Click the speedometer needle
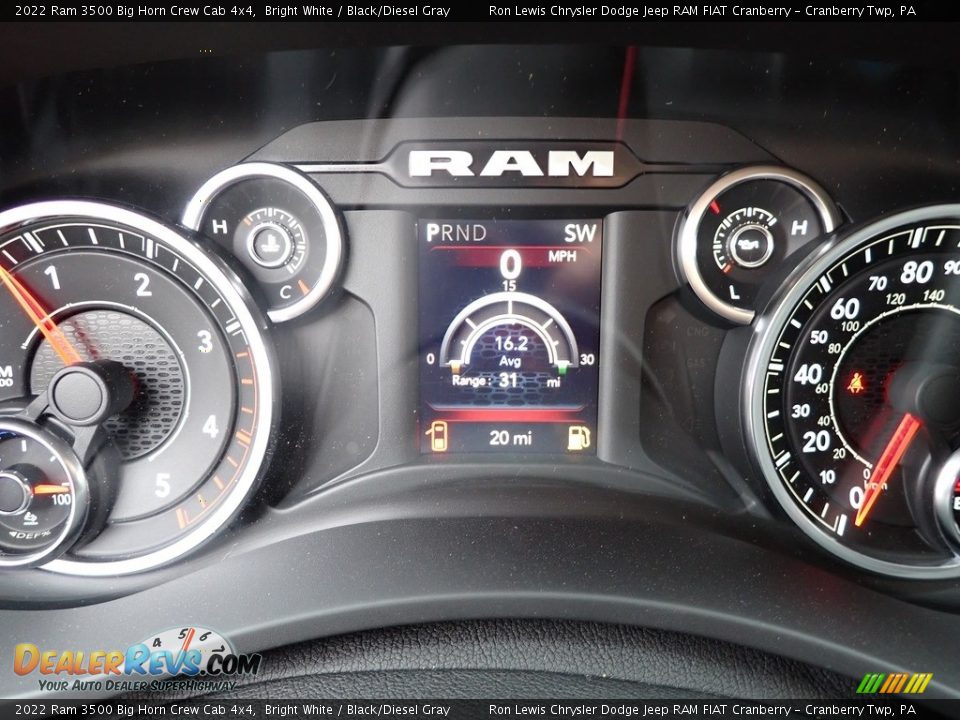This screenshot has width=960, height=720. click(x=887, y=470)
